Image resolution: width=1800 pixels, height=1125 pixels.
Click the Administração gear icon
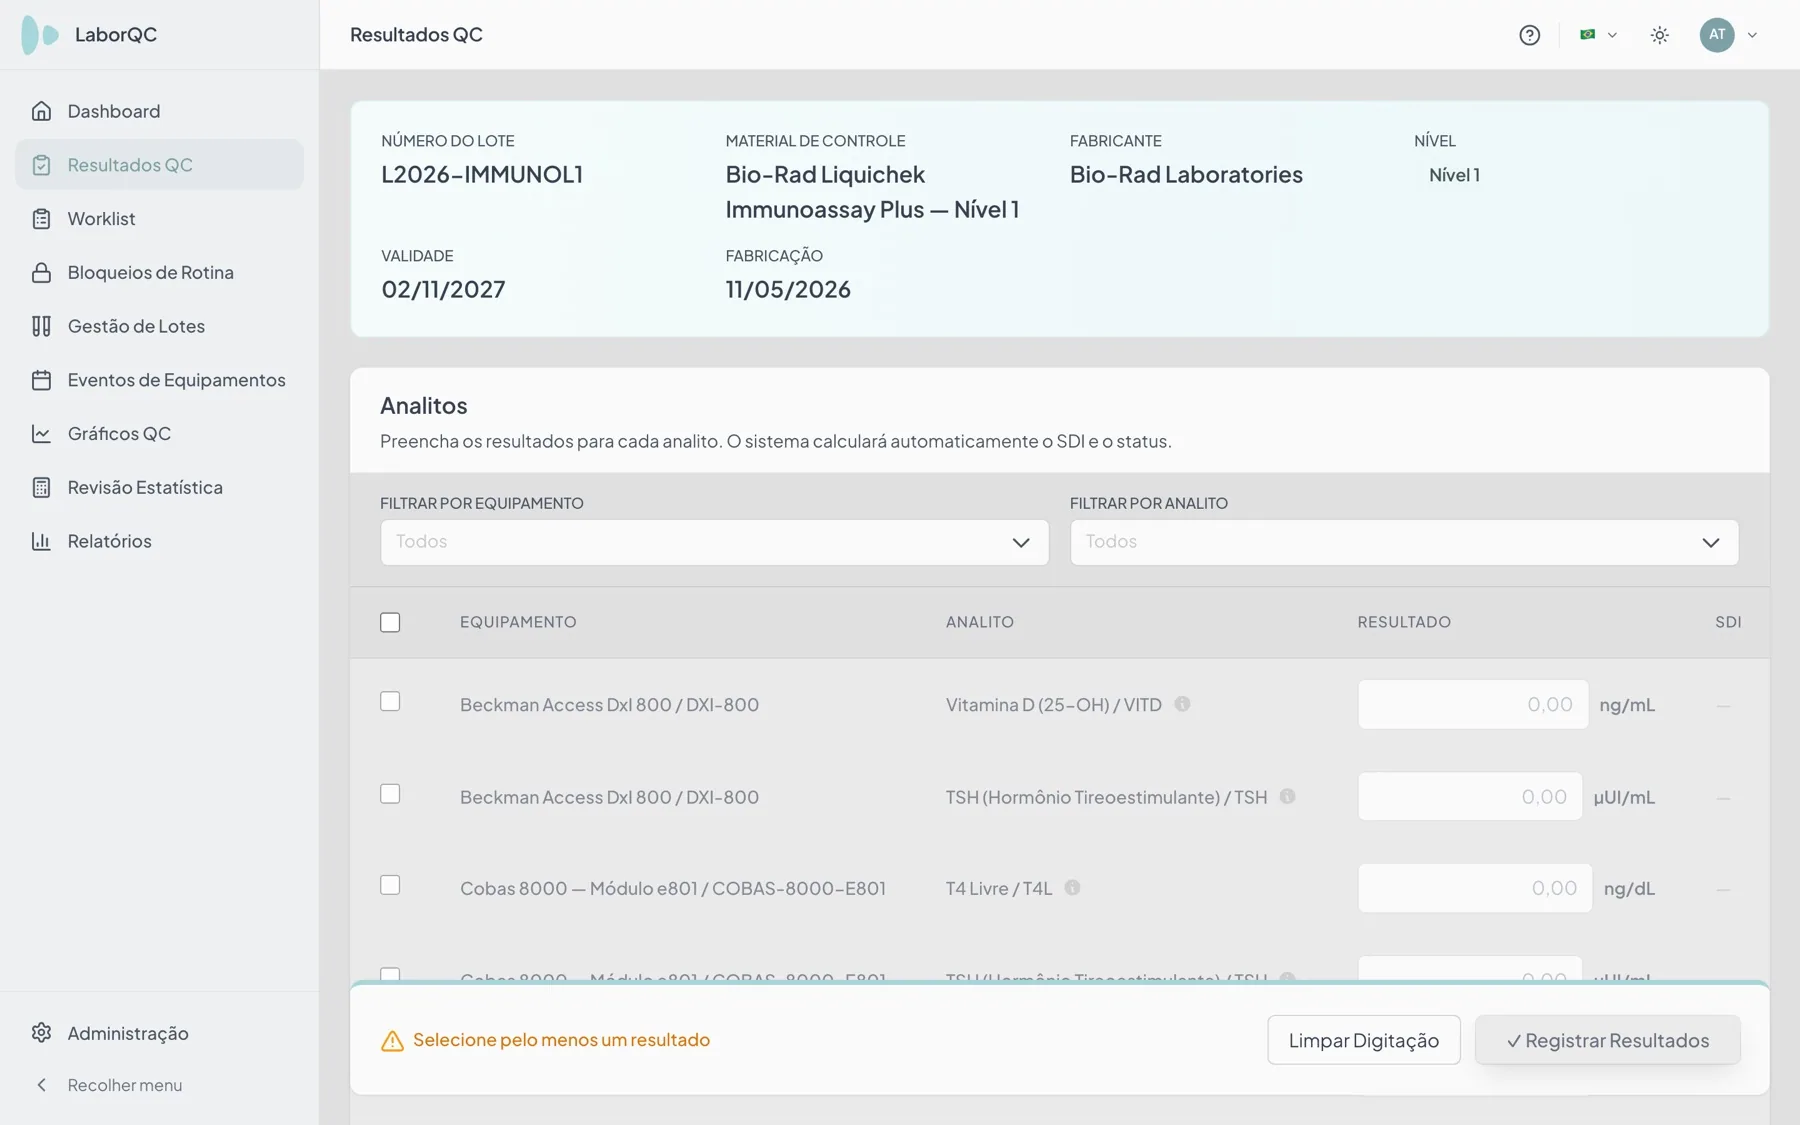(41, 1033)
